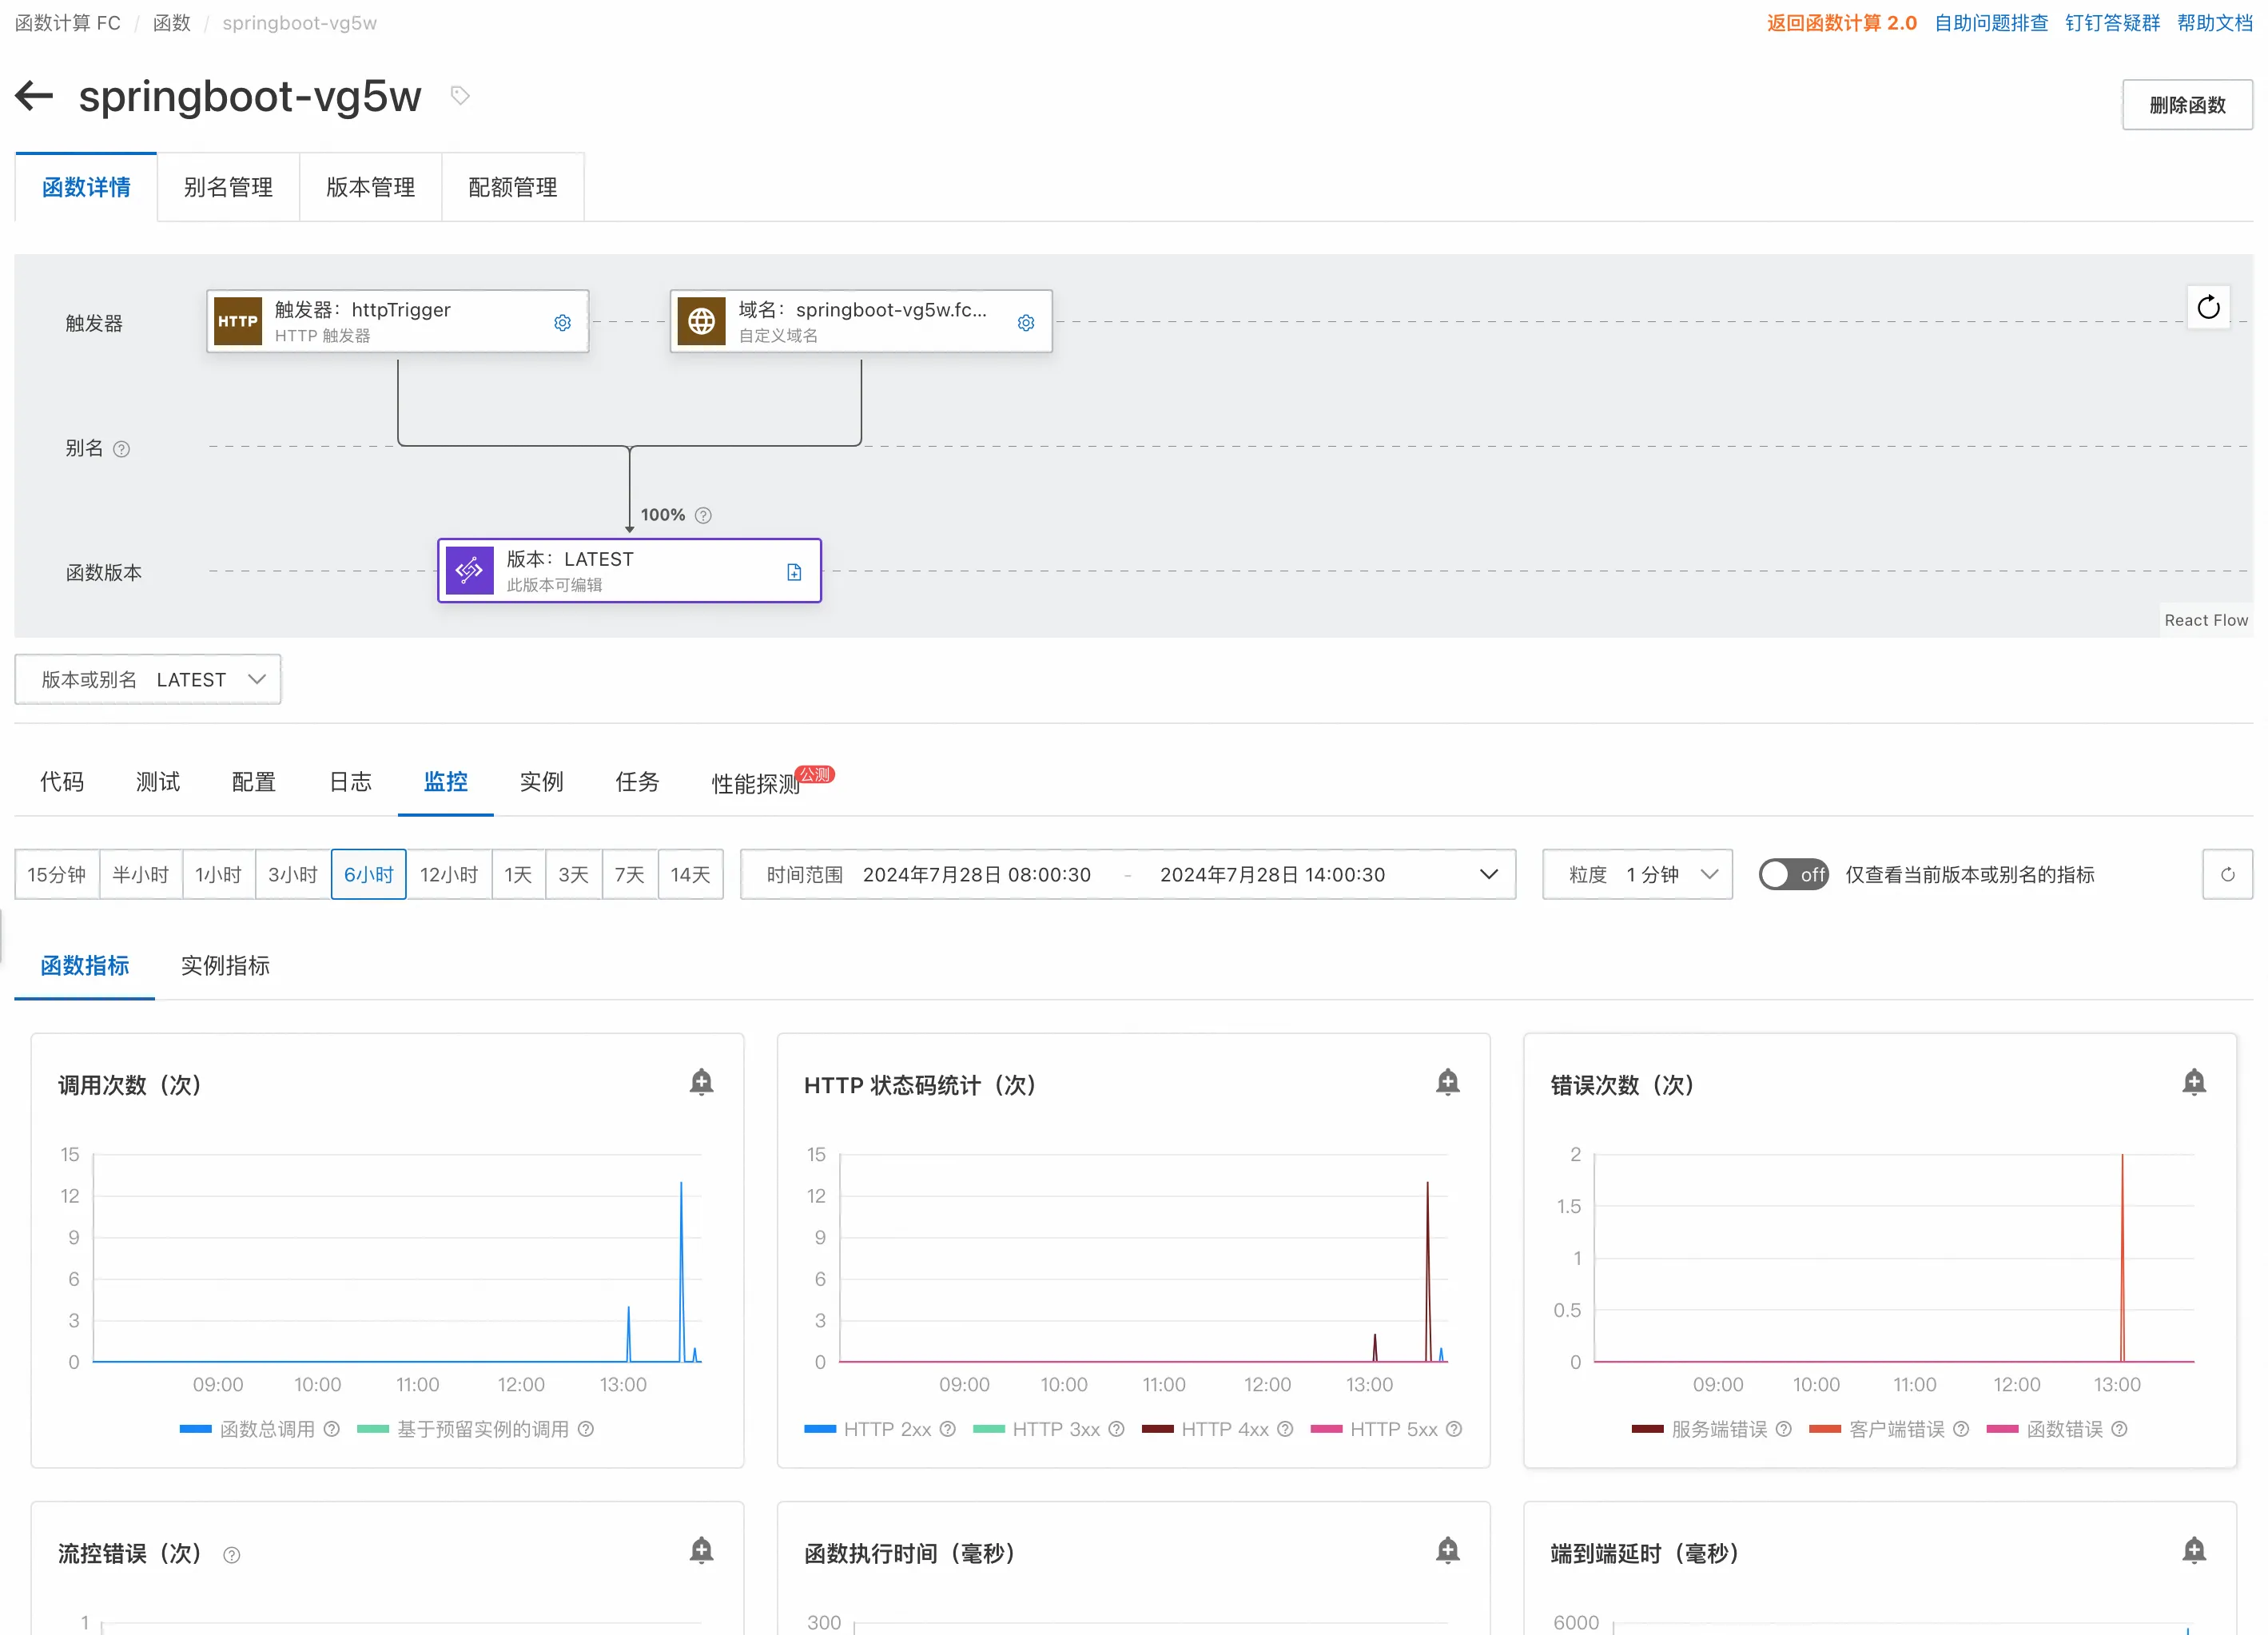
Task: Click the purple function version icon
Action: tap(470, 571)
